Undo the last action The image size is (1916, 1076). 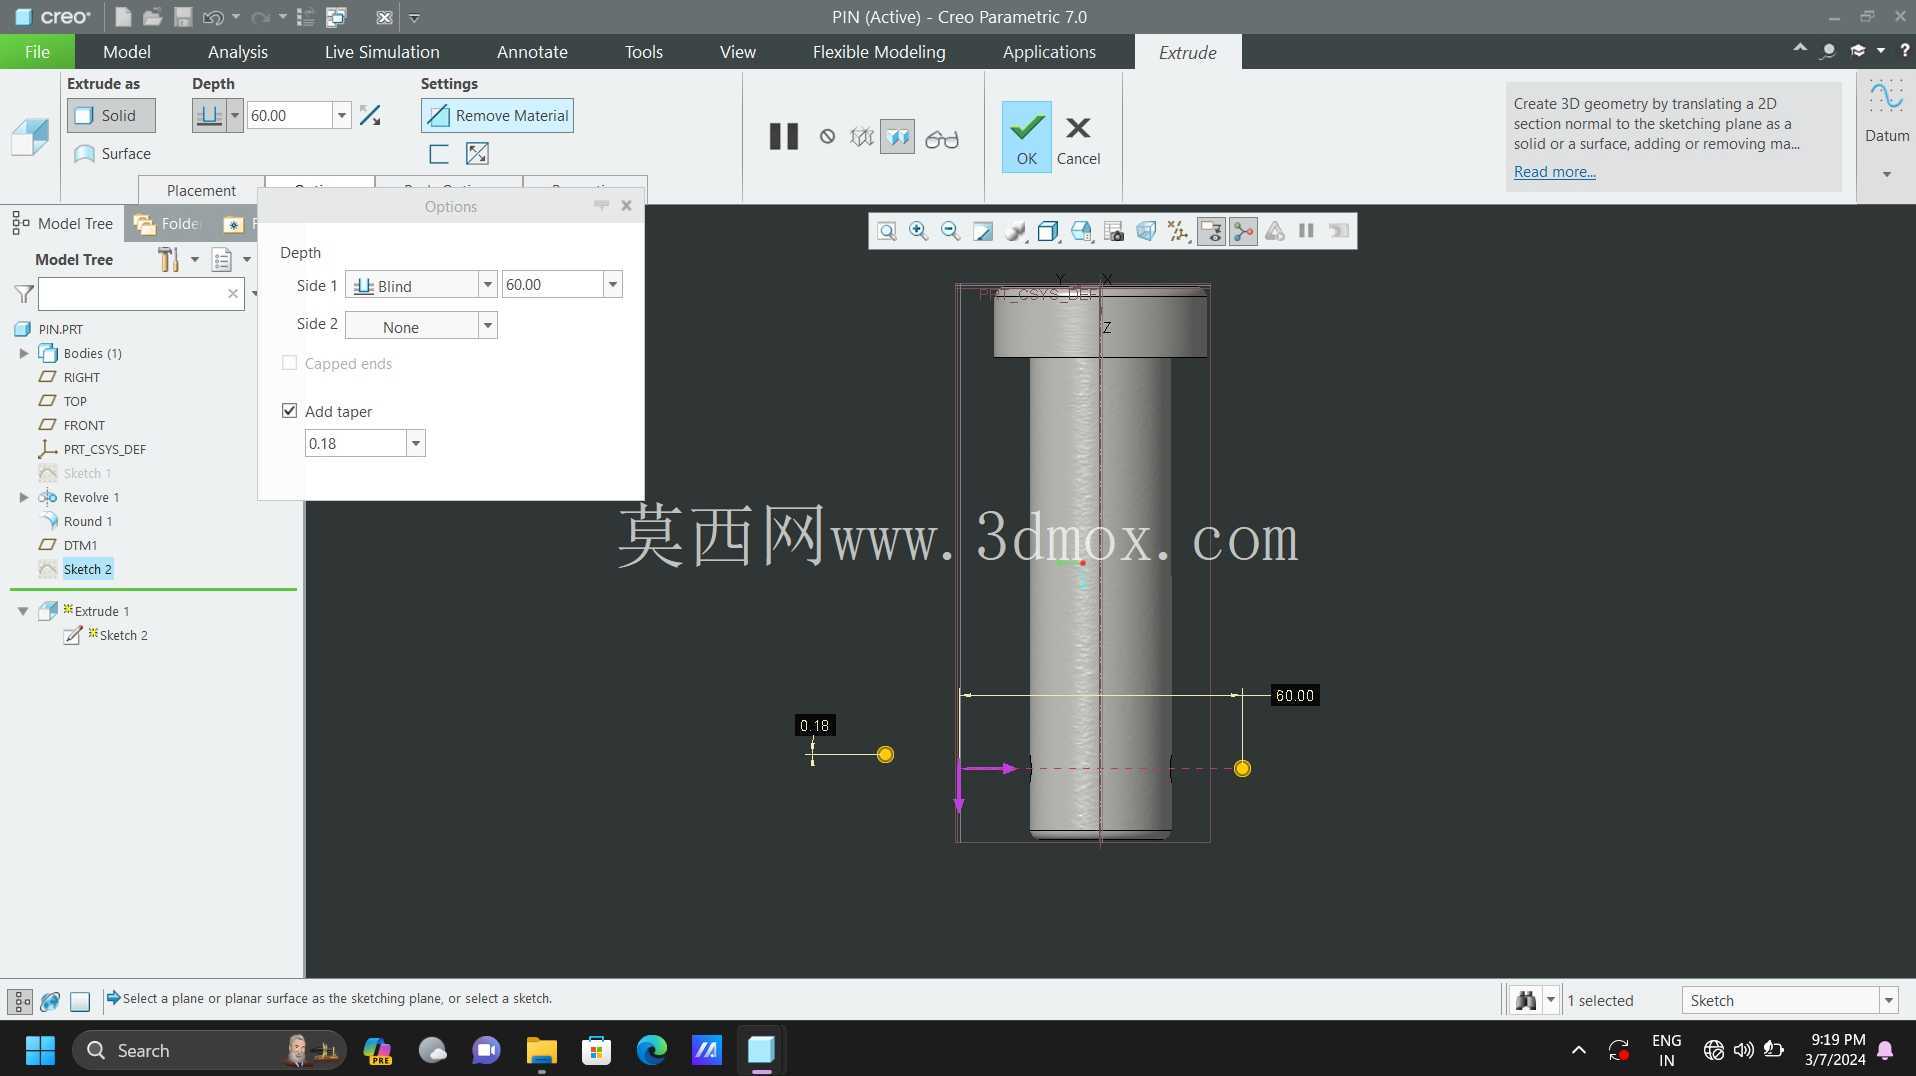(212, 17)
